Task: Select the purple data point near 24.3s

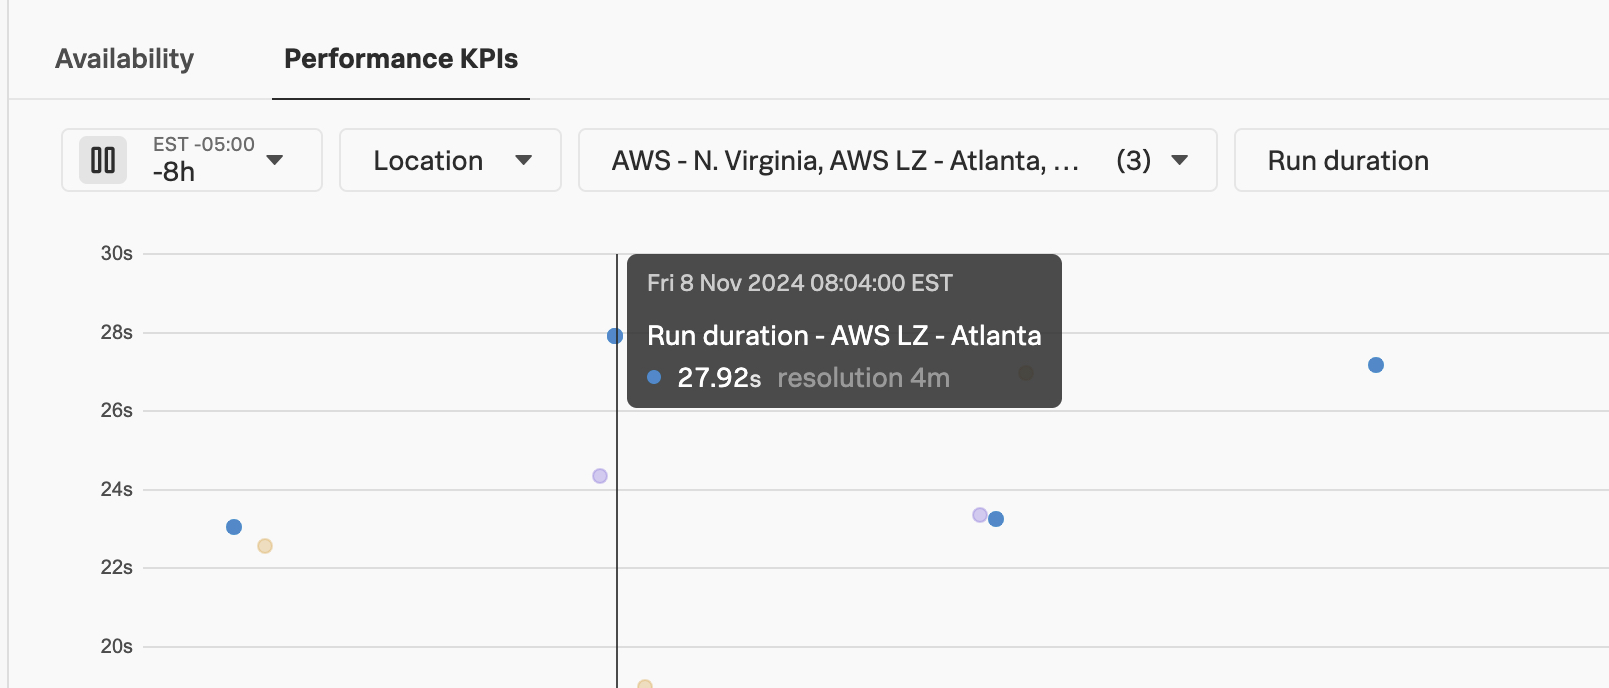Action: [598, 475]
